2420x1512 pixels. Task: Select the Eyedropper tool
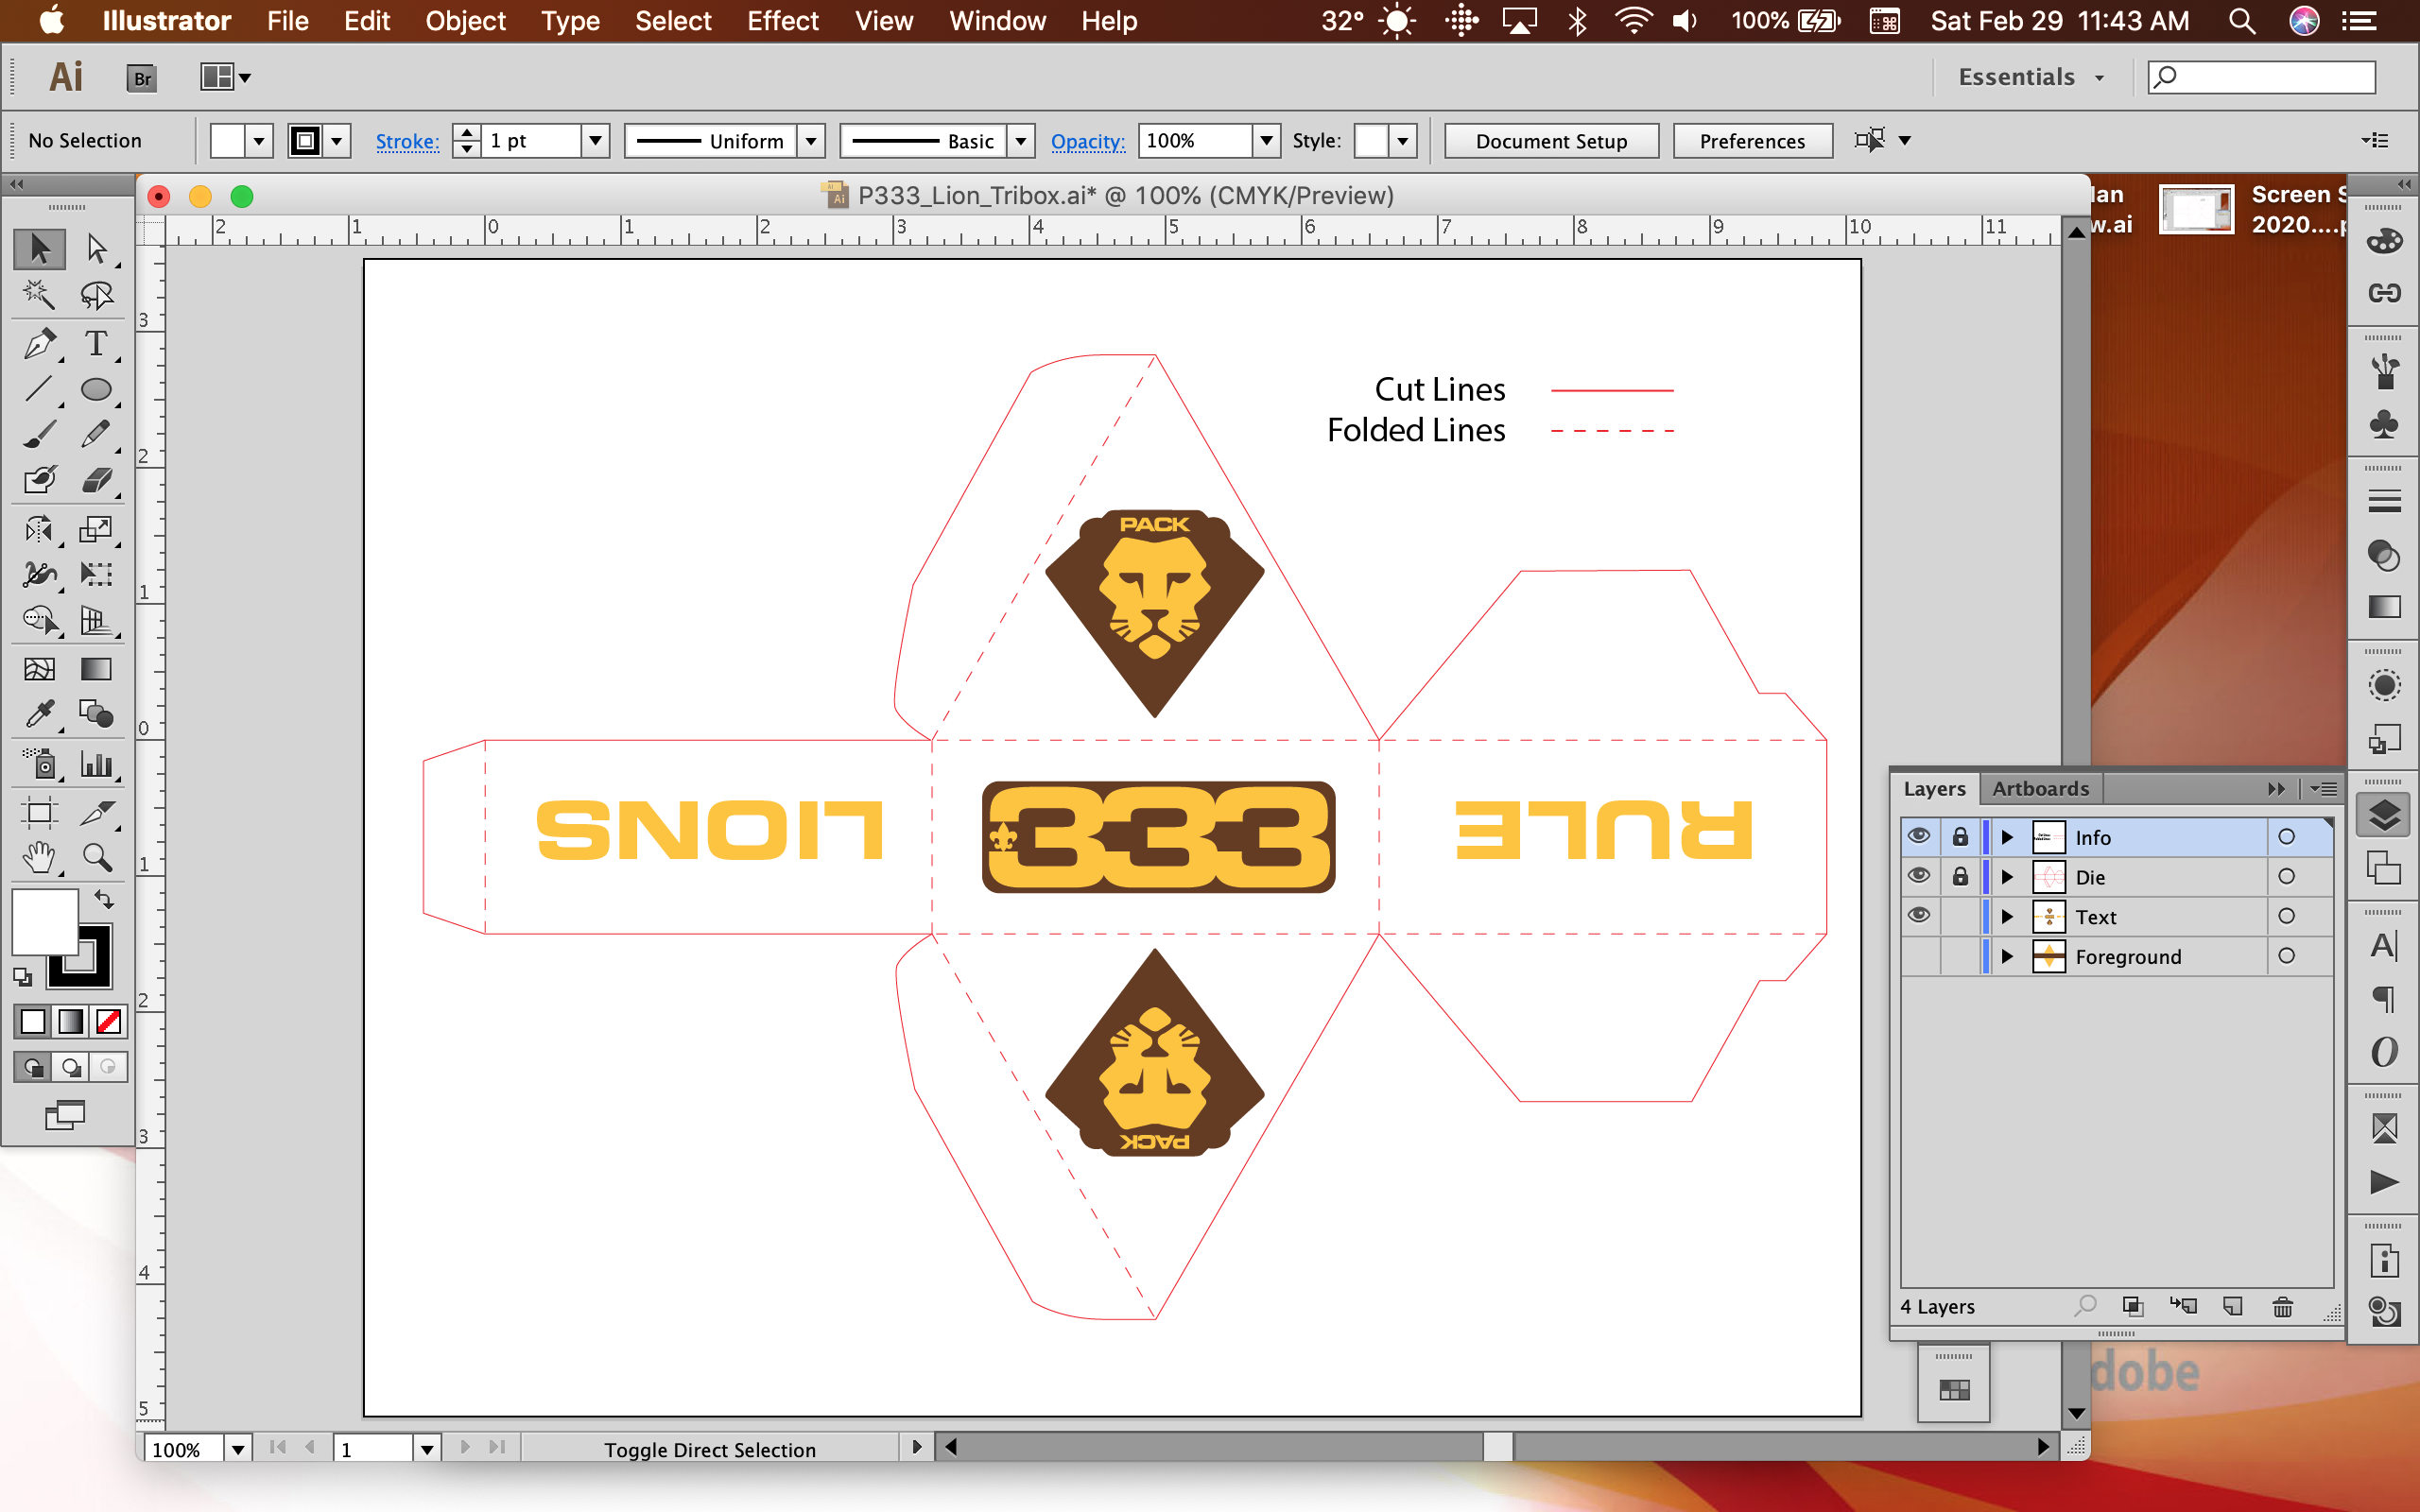tap(40, 714)
